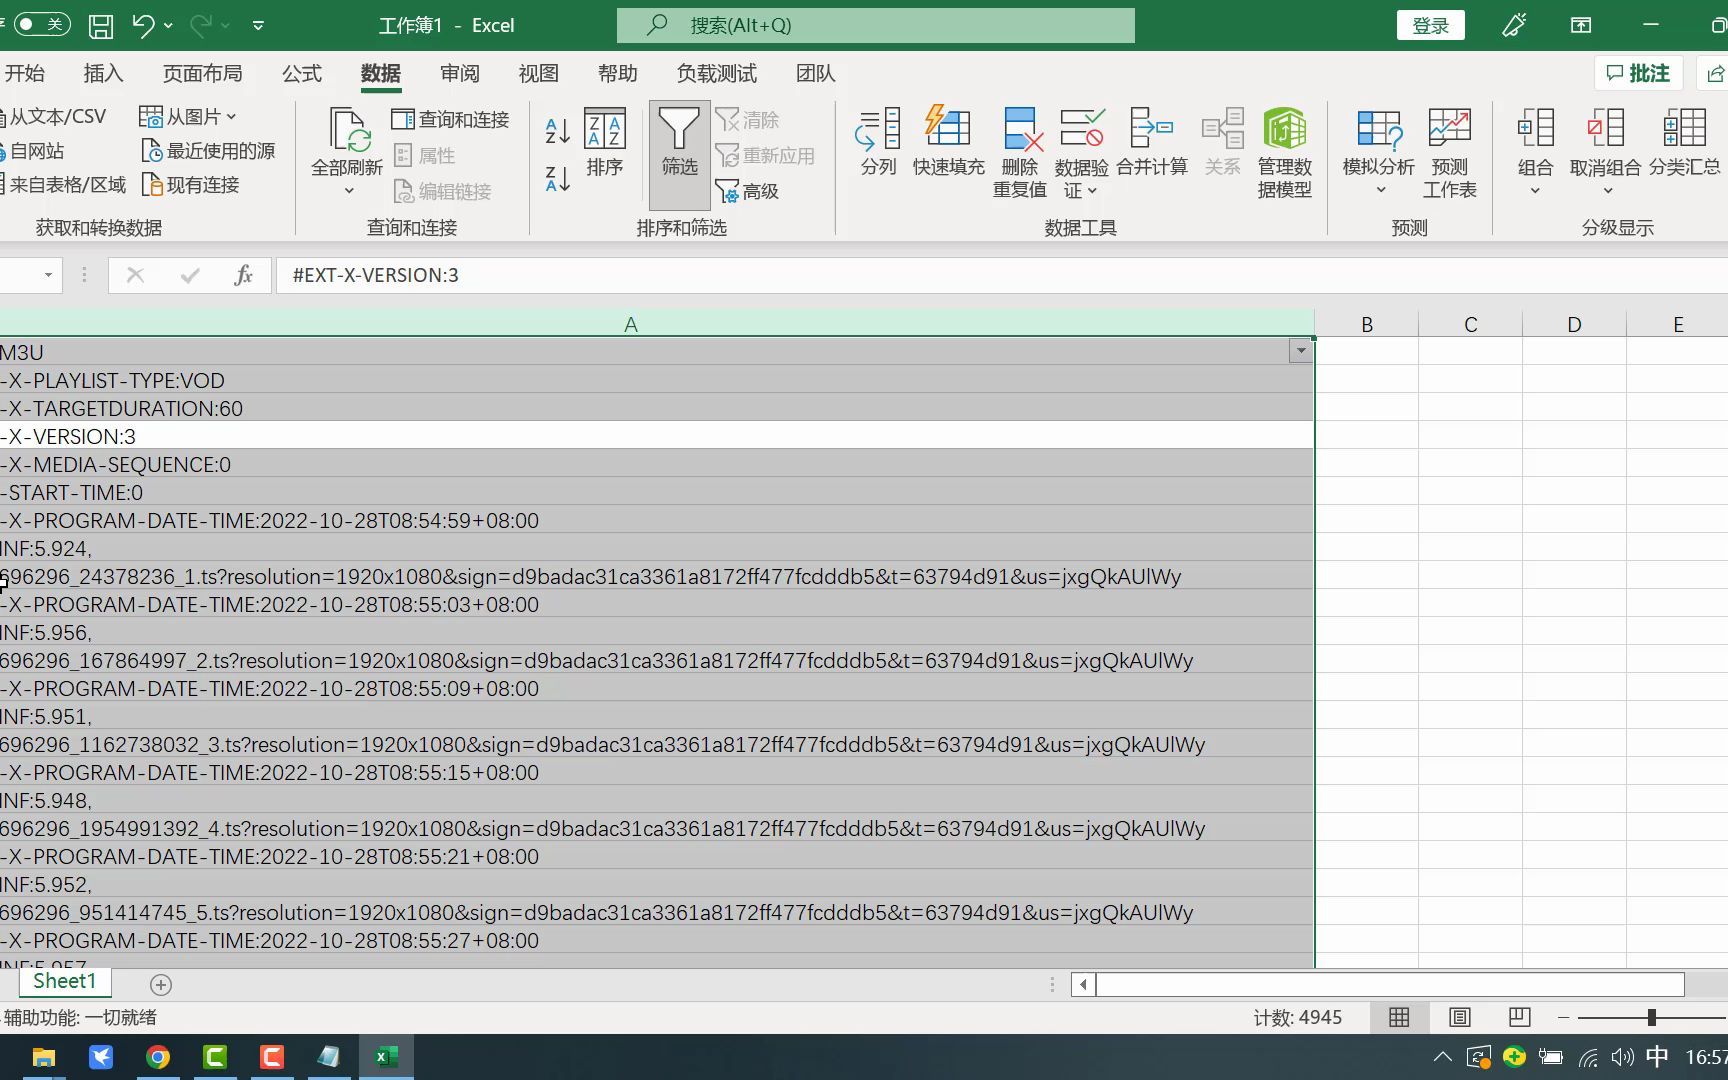Choose 从文本/CSV data import
The height and width of the screenshot is (1080, 1728).
(x=54, y=116)
